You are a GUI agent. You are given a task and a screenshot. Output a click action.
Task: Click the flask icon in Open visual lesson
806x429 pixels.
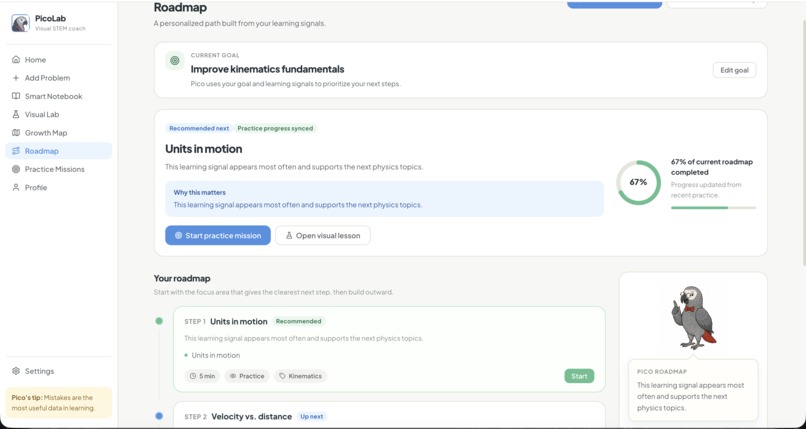(x=289, y=235)
